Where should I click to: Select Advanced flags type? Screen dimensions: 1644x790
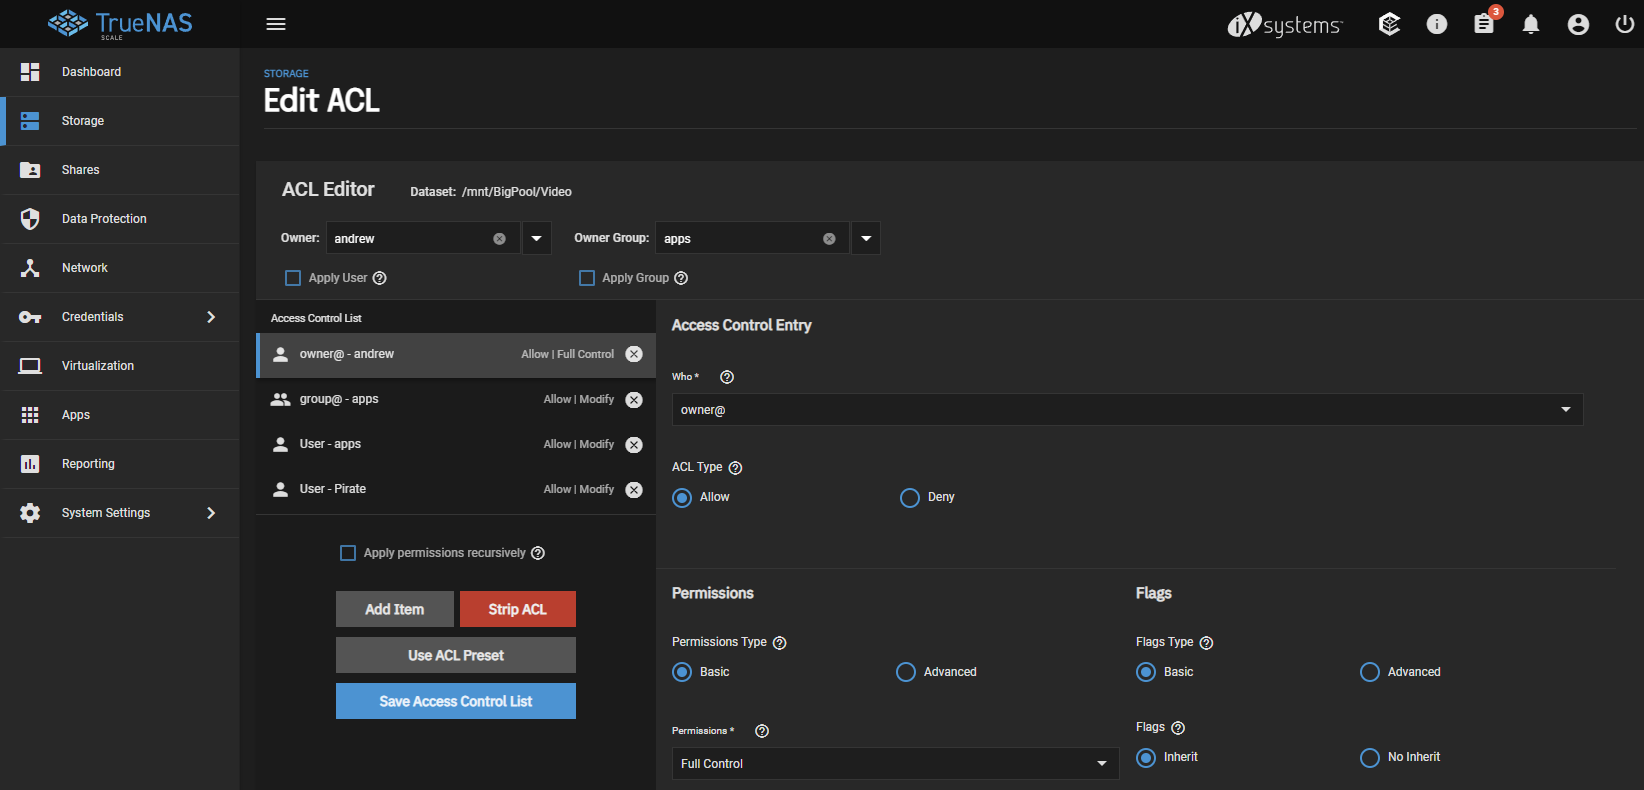point(1370,672)
